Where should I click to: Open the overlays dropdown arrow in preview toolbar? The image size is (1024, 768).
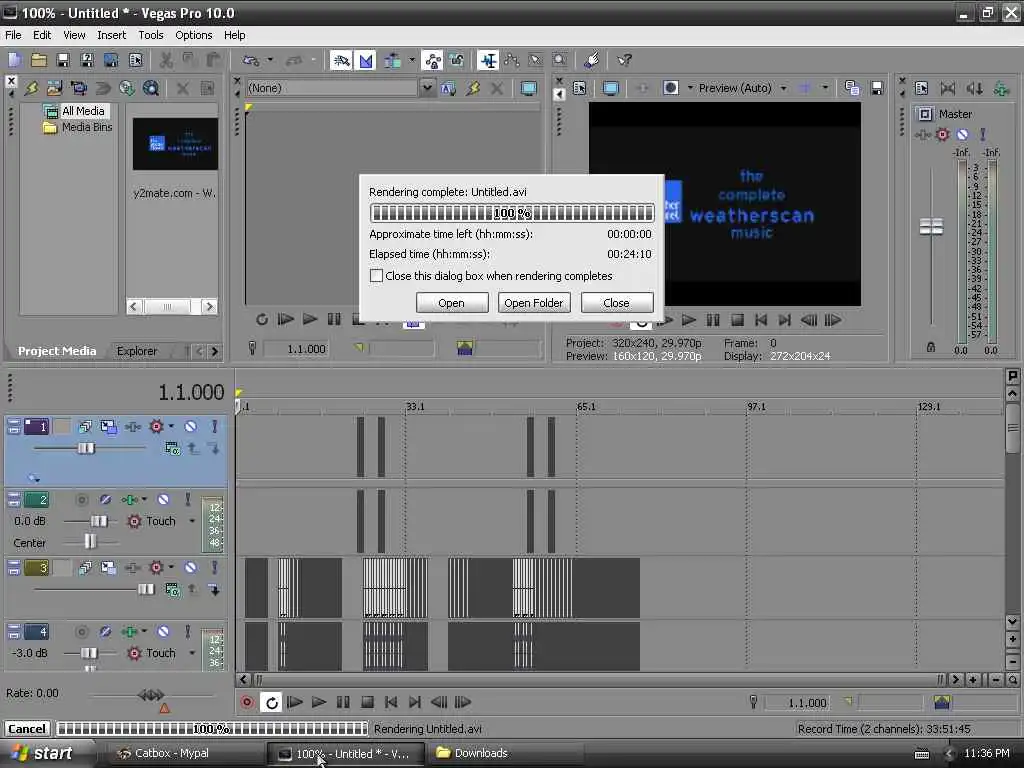(x=825, y=88)
